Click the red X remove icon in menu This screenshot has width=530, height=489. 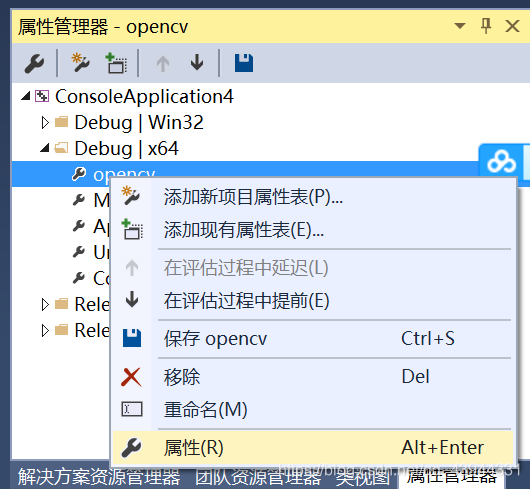pyautogui.click(x=131, y=377)
